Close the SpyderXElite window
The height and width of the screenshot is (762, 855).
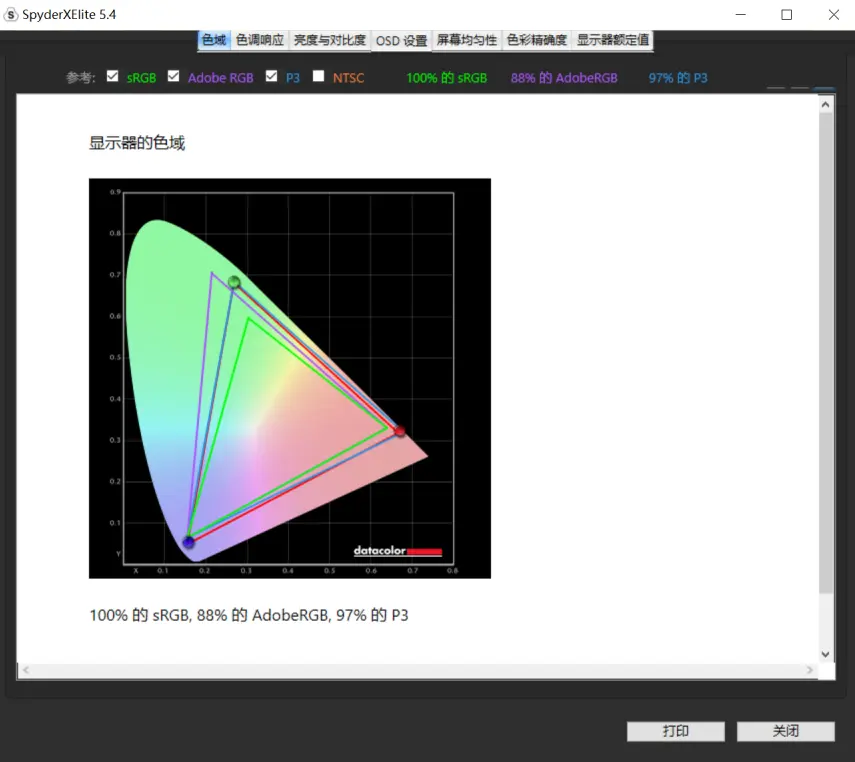pyautogui.click(x=834, y=15)
